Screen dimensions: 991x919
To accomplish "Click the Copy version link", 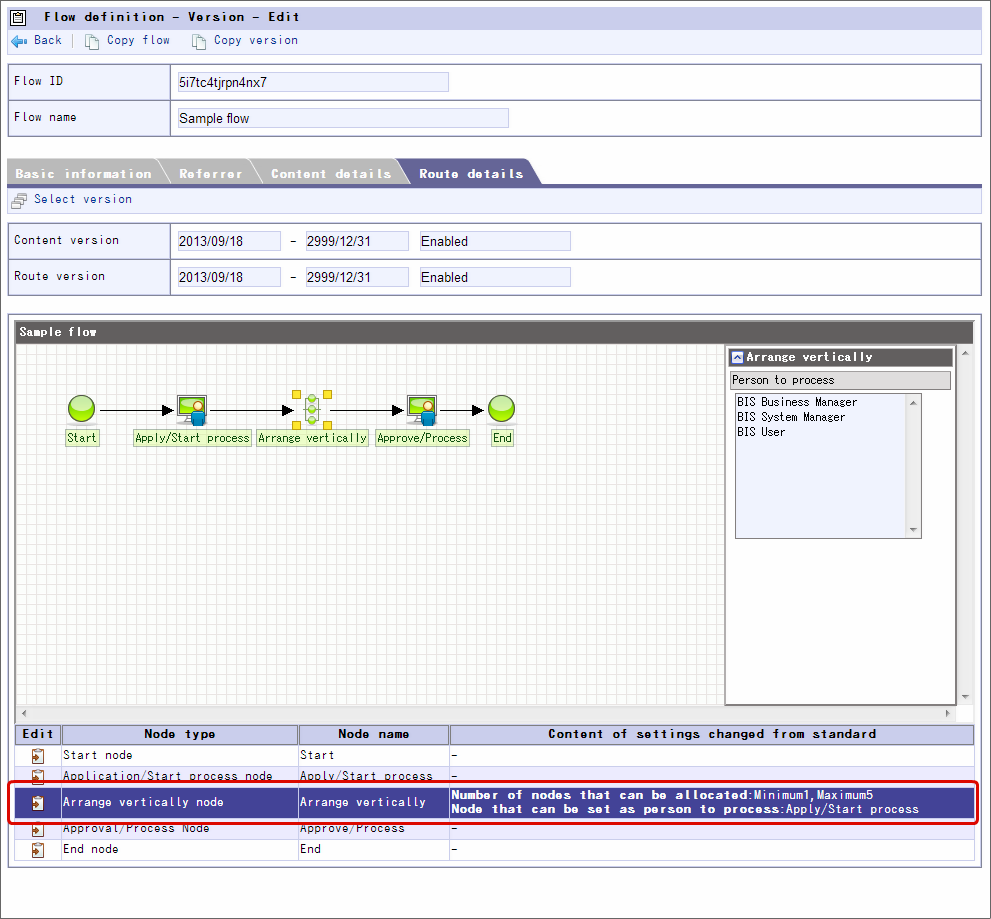I will click(x=256, y=40).
